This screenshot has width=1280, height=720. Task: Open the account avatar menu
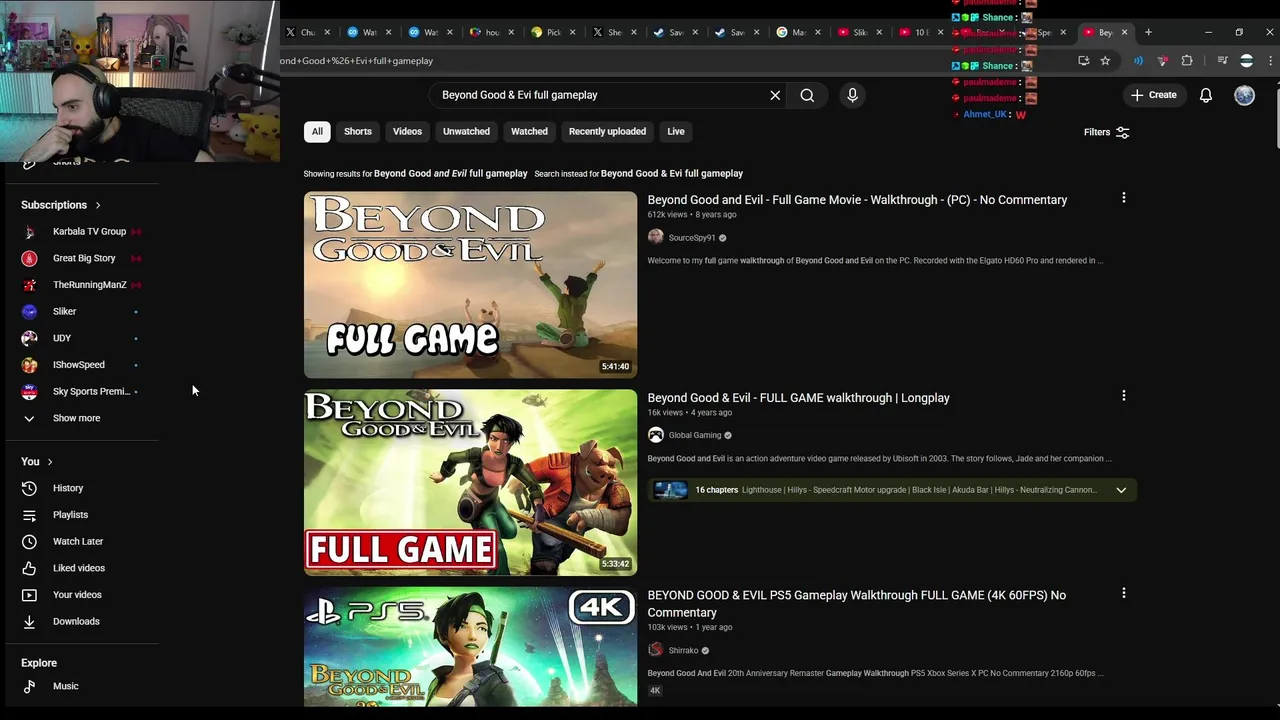[x=1244, y=95]
